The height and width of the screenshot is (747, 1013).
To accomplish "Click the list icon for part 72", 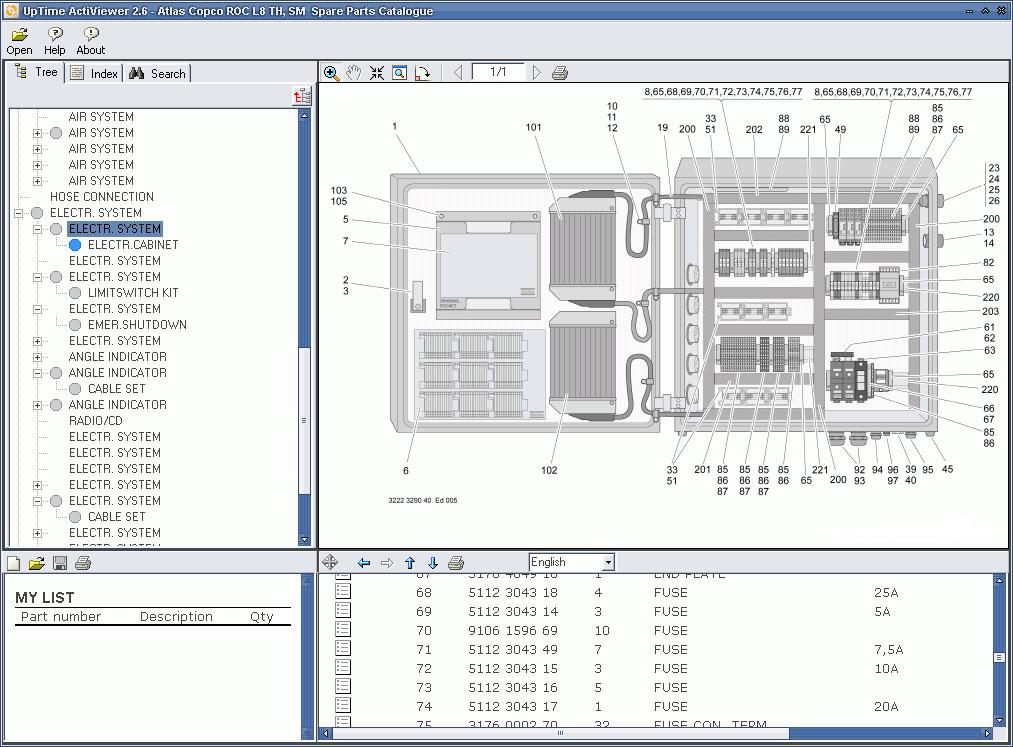I will [x=343, y=667].
